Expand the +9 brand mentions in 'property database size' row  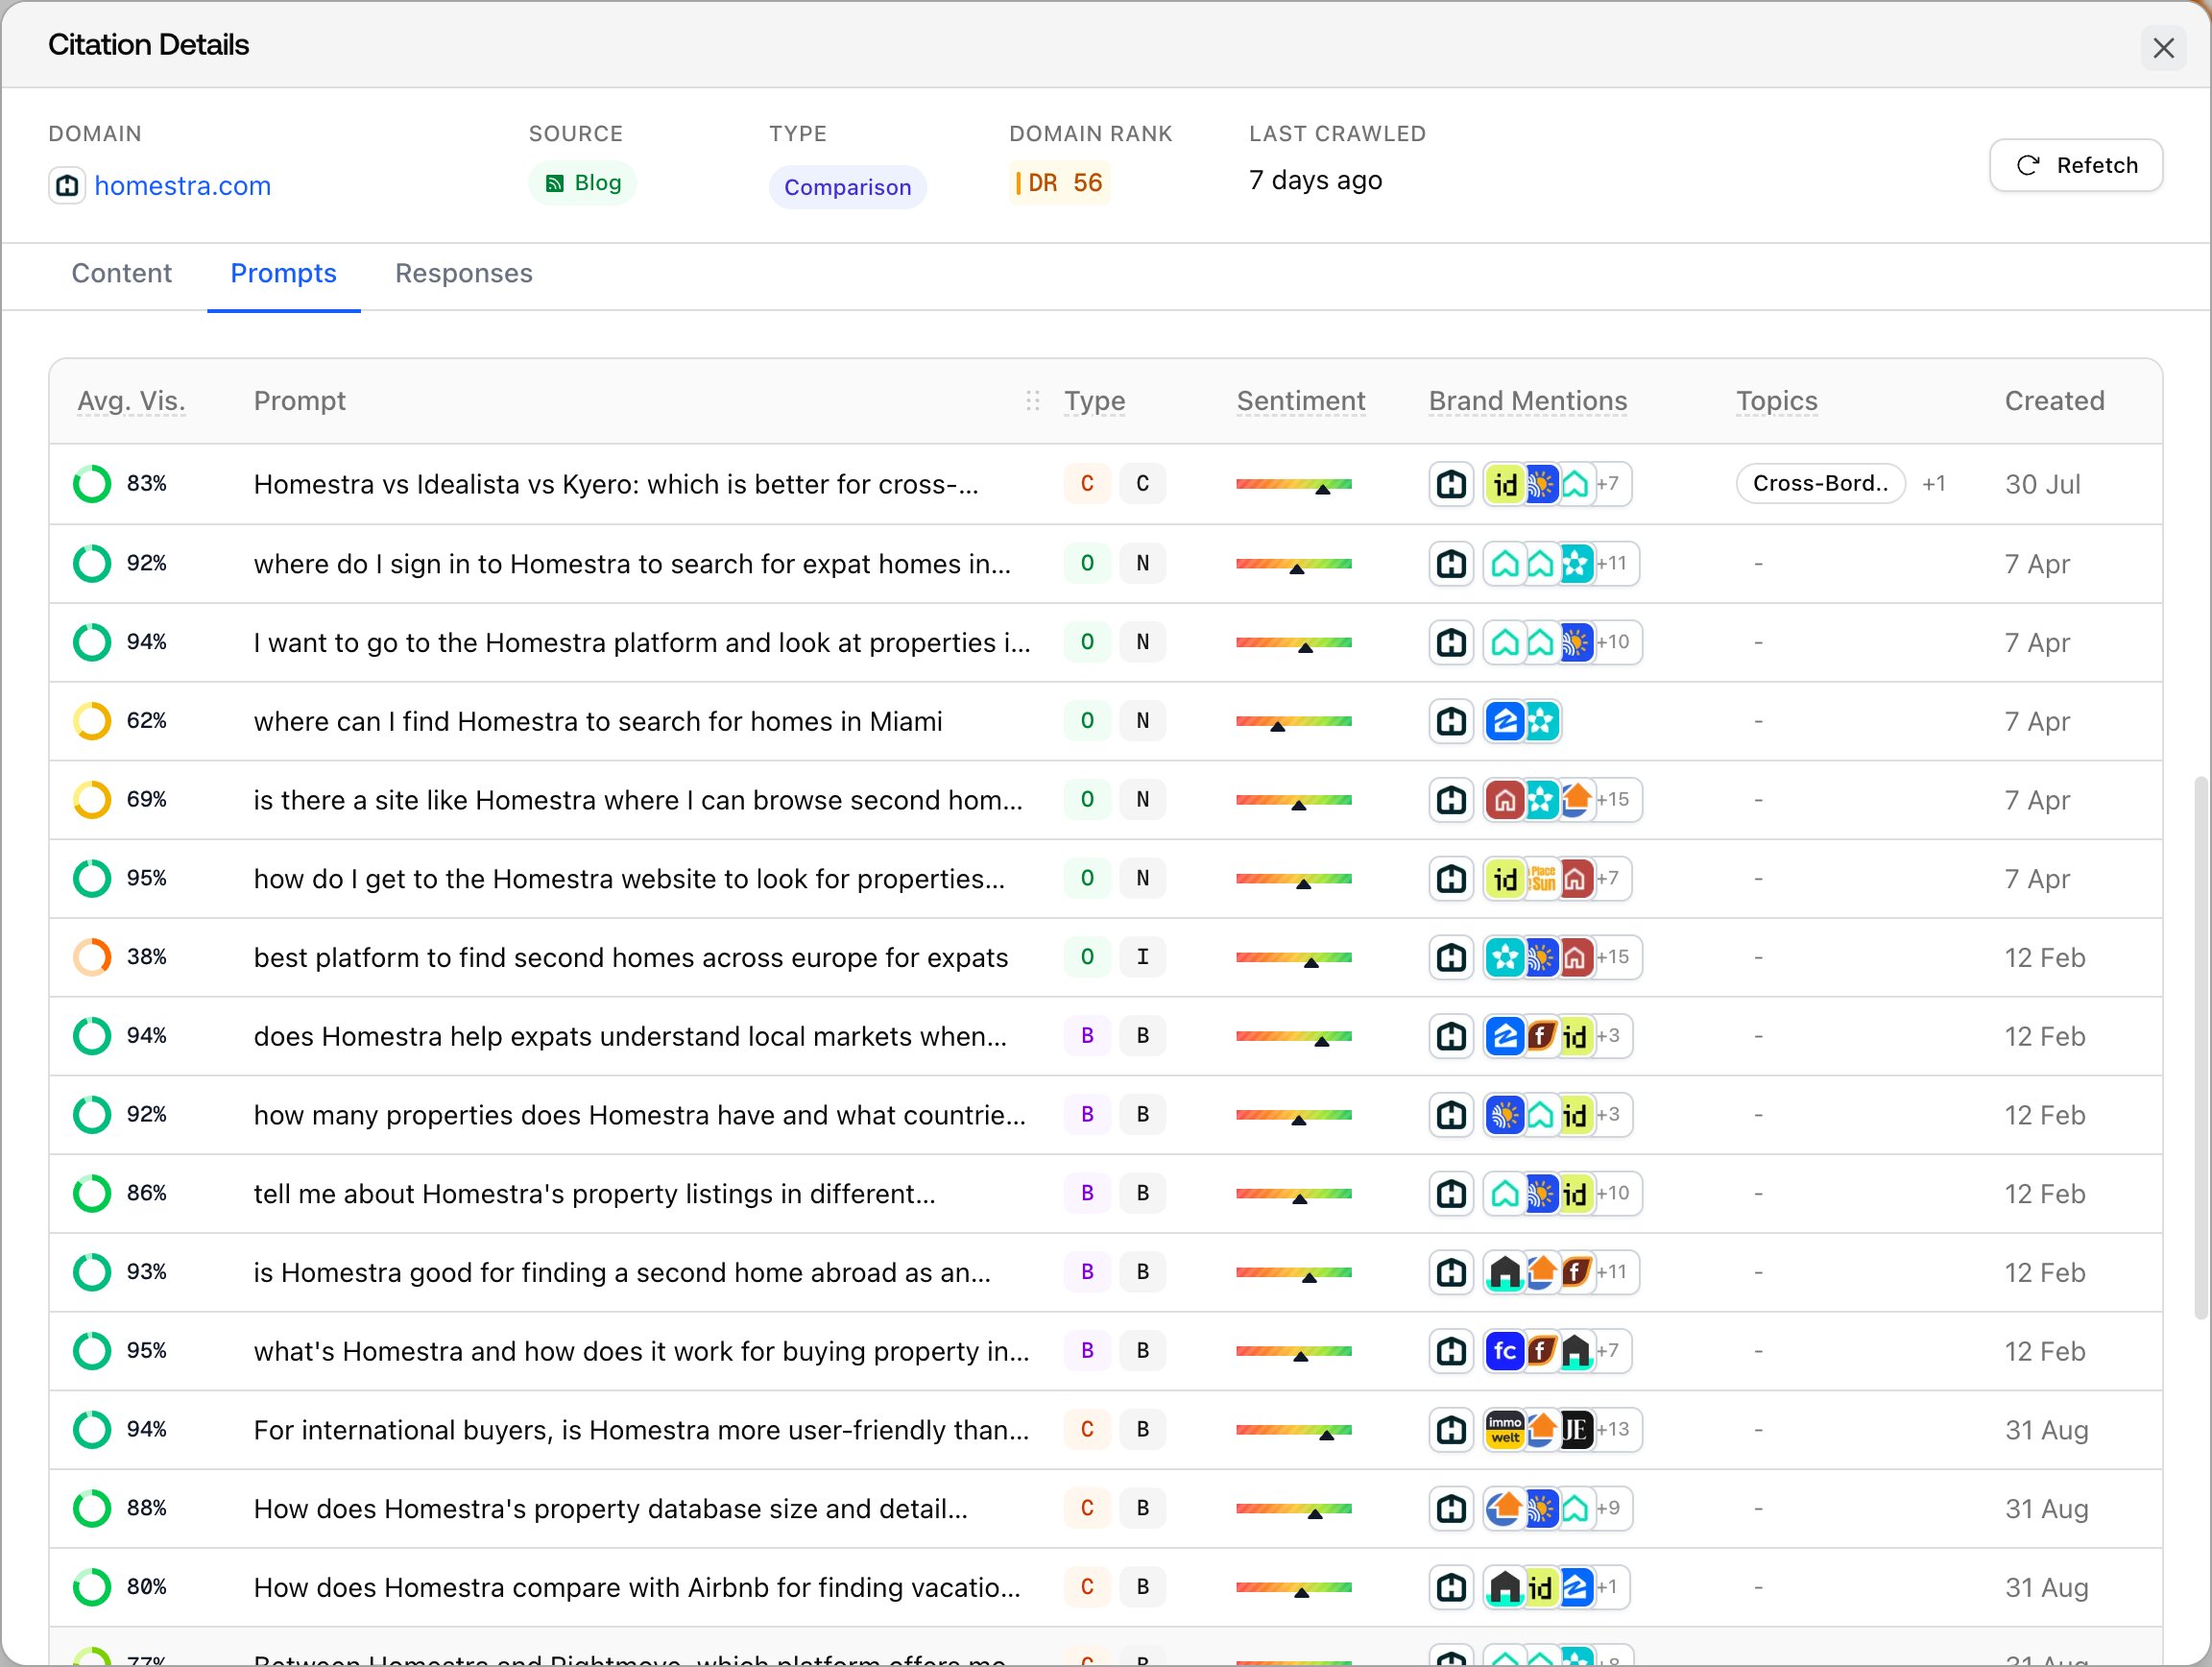[x=1607, y=1509]
